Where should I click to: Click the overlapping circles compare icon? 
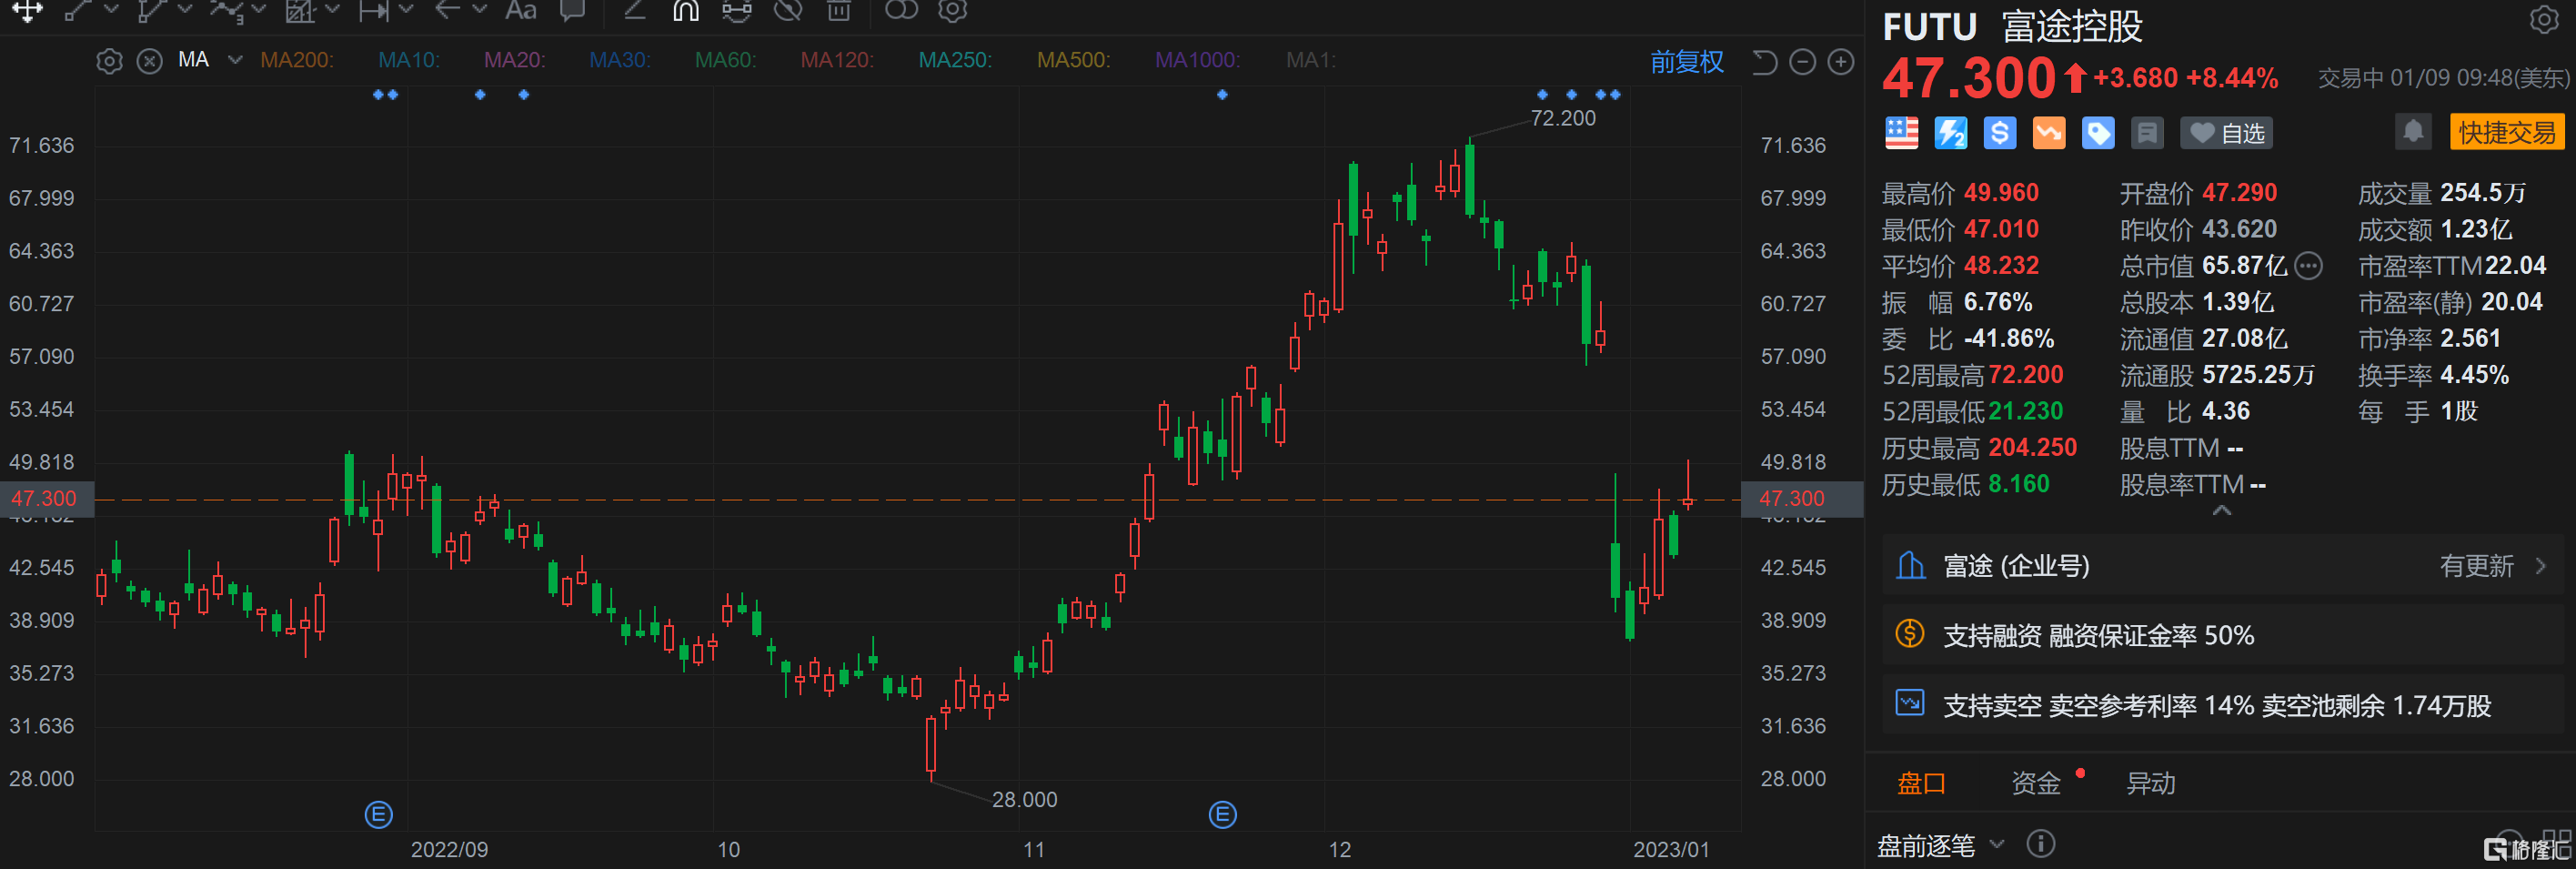pos(901,10)
